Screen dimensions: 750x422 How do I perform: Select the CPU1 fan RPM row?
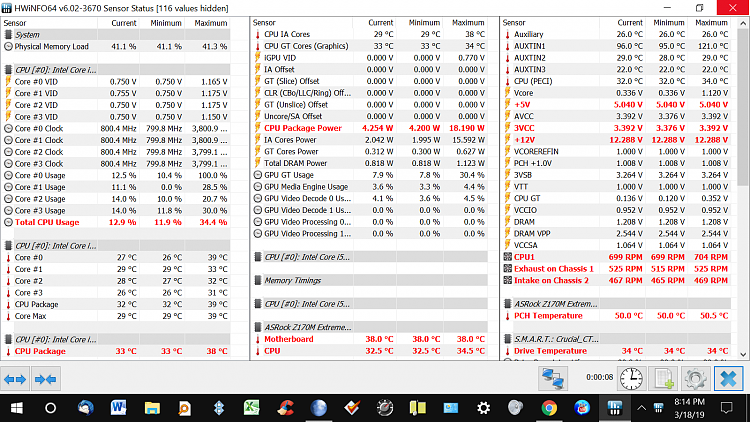(617, 257)
